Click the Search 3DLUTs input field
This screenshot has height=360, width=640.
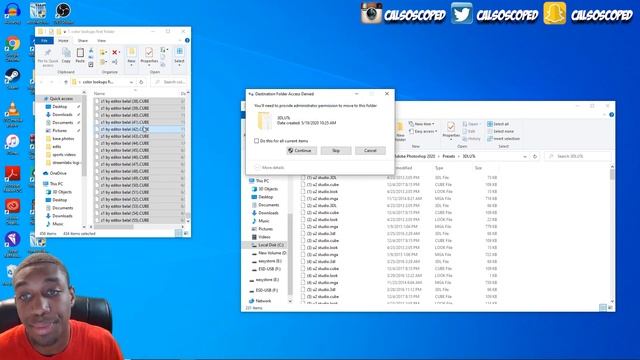578,156
